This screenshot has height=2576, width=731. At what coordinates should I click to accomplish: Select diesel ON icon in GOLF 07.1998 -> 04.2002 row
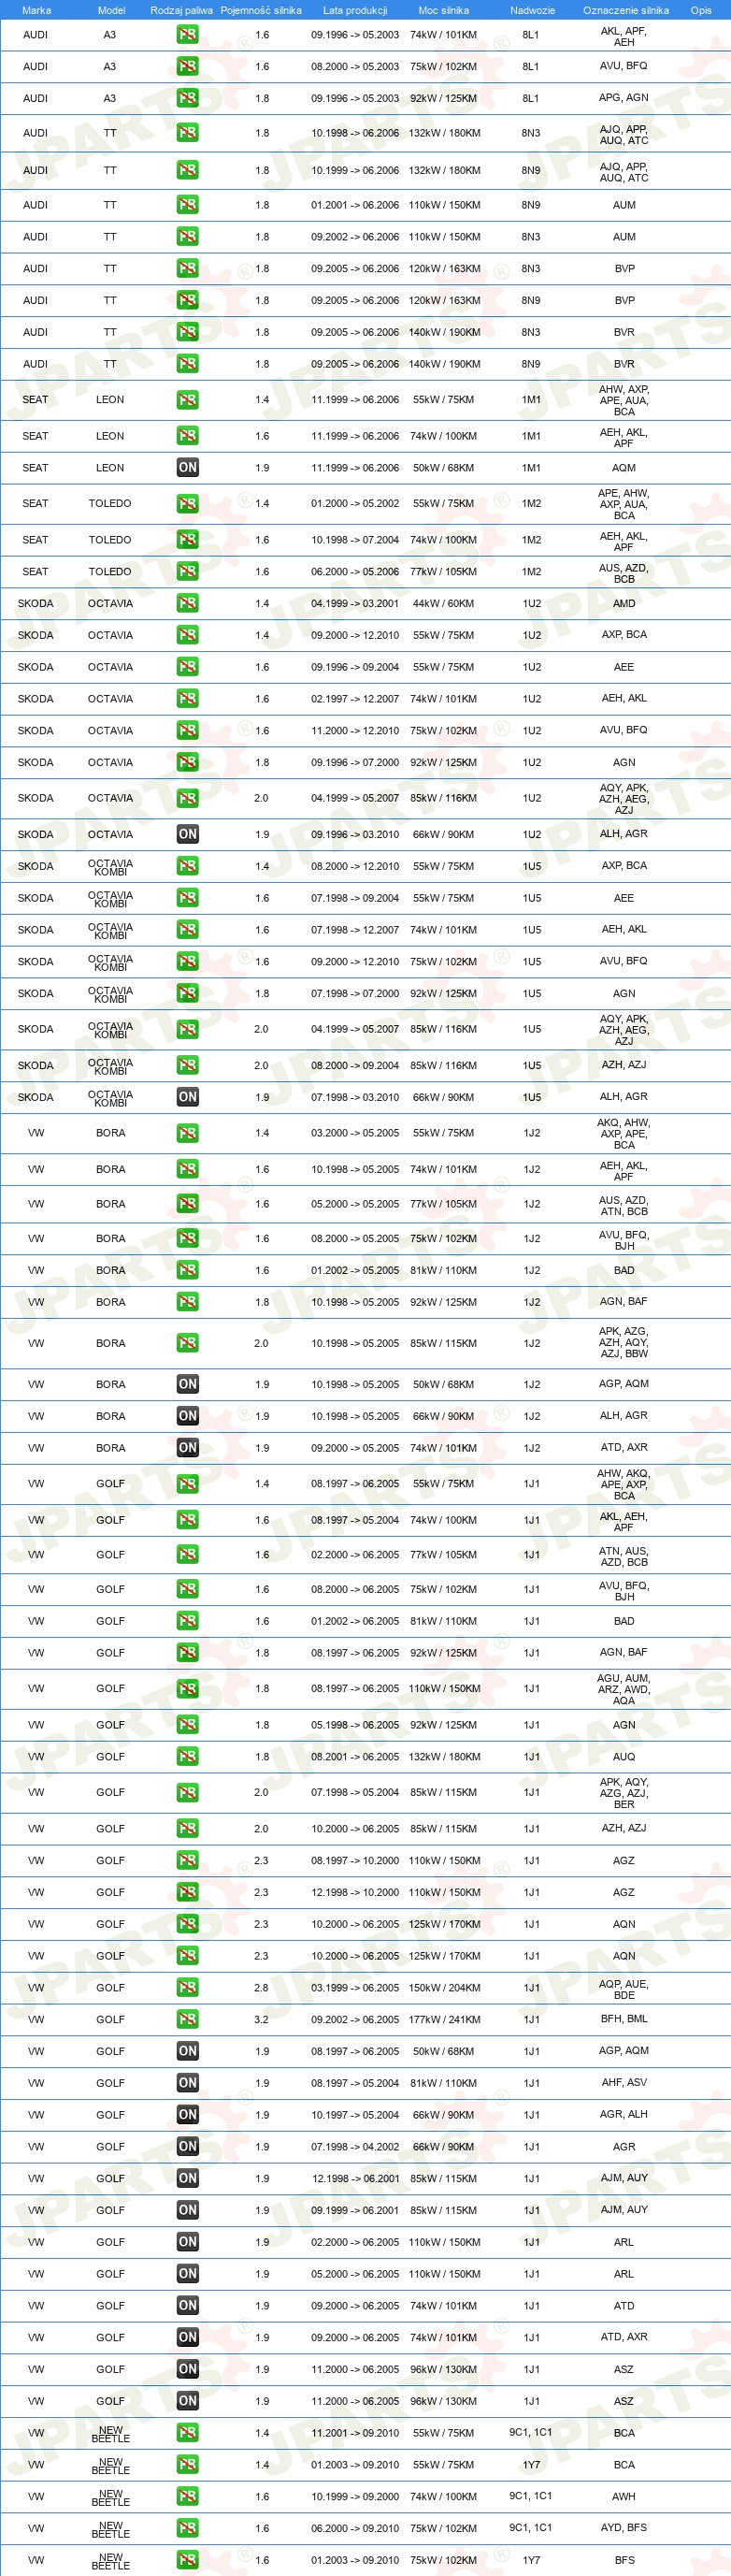(x=187, y=2147)
